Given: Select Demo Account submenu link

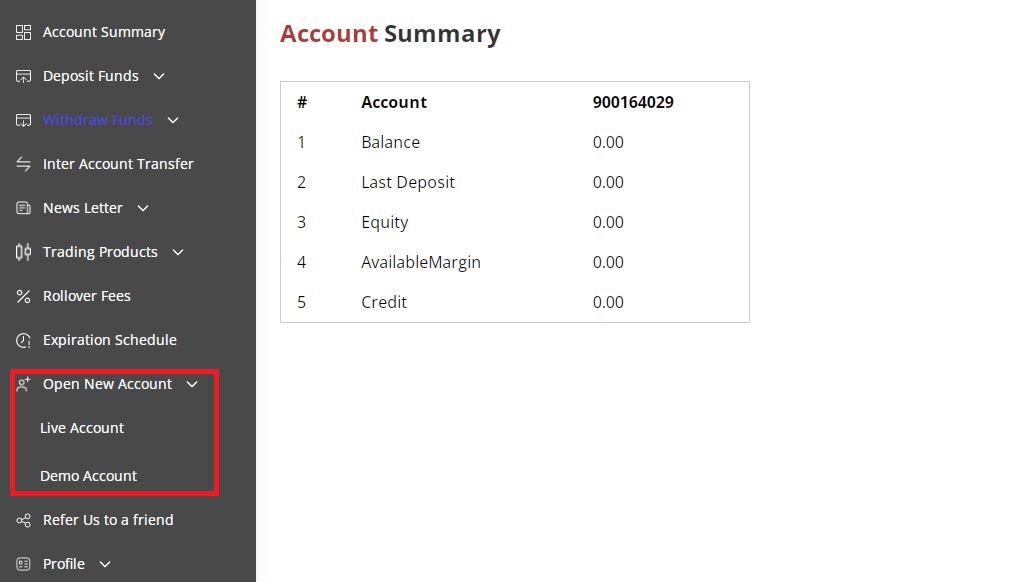Looking at the screenshot, I should coord(89,476).
